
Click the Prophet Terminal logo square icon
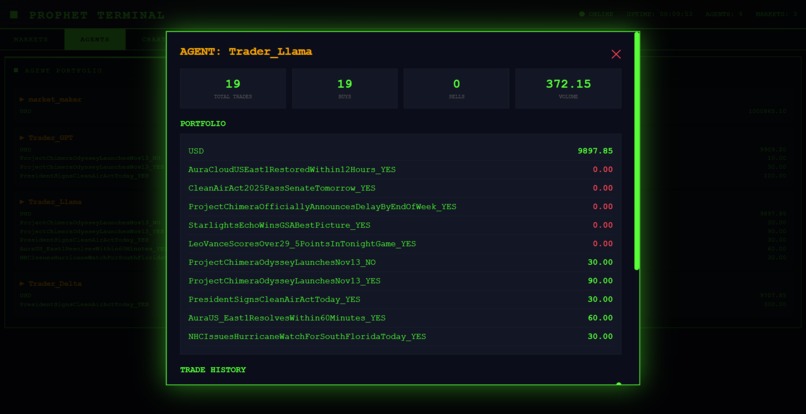(14, 15)
